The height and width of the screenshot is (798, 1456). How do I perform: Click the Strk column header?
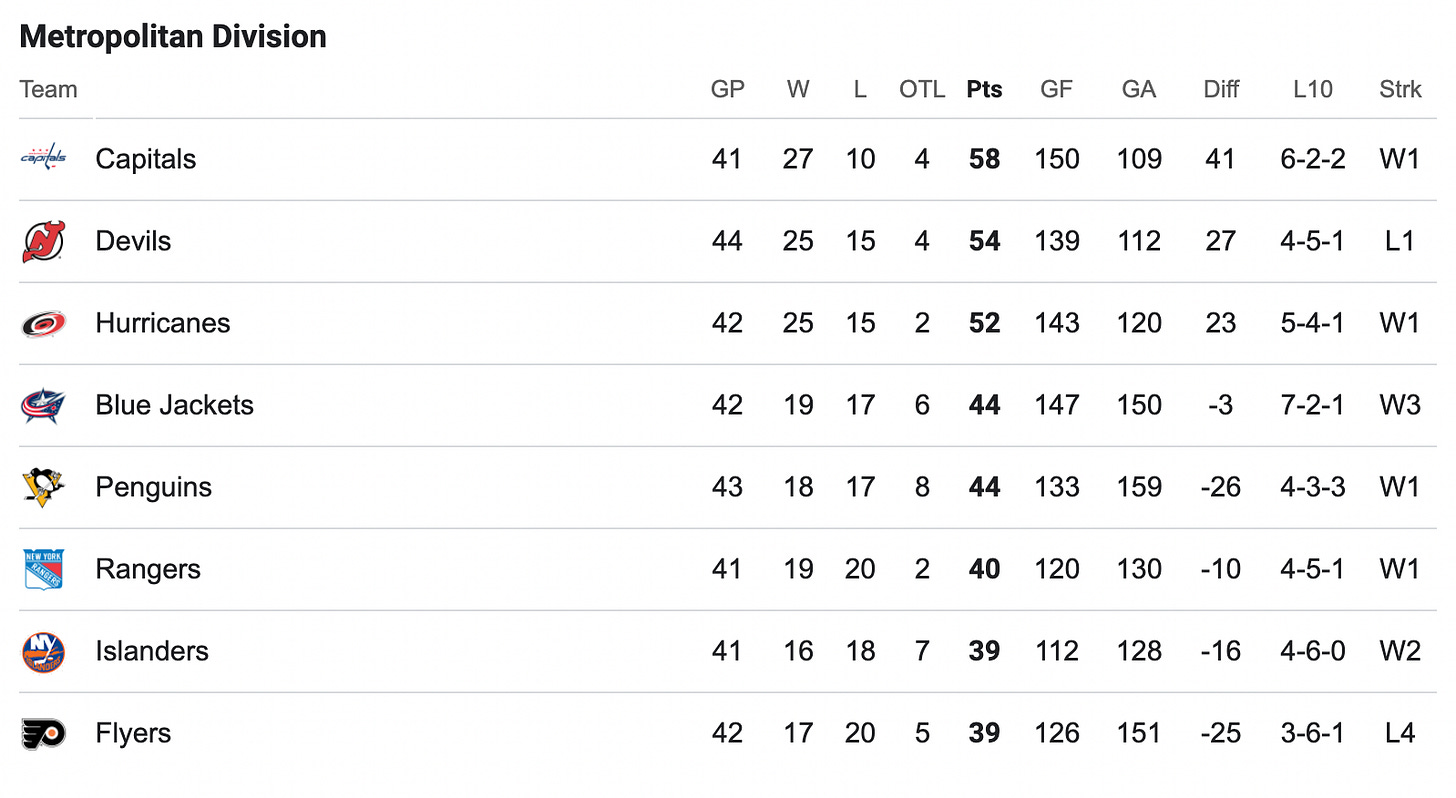pyautogui.click(x=1400, y=89)
